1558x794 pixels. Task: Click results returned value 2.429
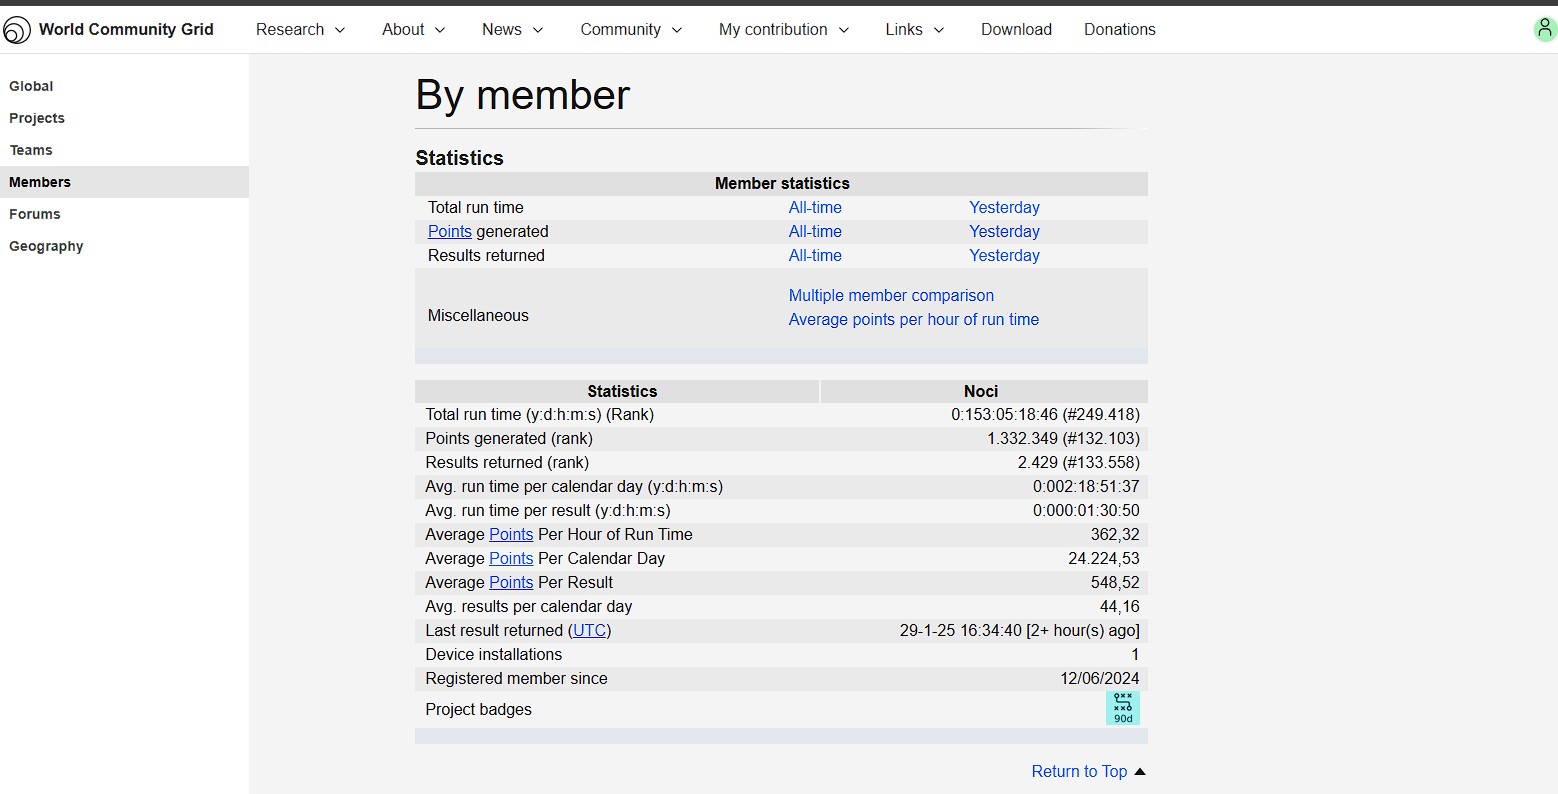click(x=1038, y=462)
